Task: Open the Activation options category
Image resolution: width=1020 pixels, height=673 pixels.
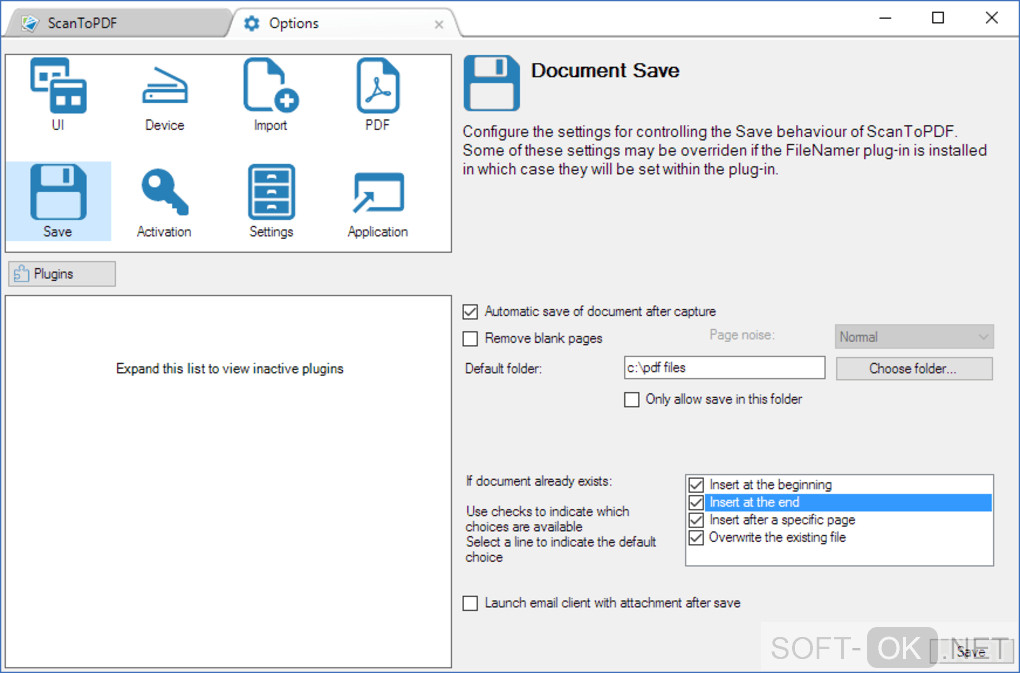Action: 164,202
